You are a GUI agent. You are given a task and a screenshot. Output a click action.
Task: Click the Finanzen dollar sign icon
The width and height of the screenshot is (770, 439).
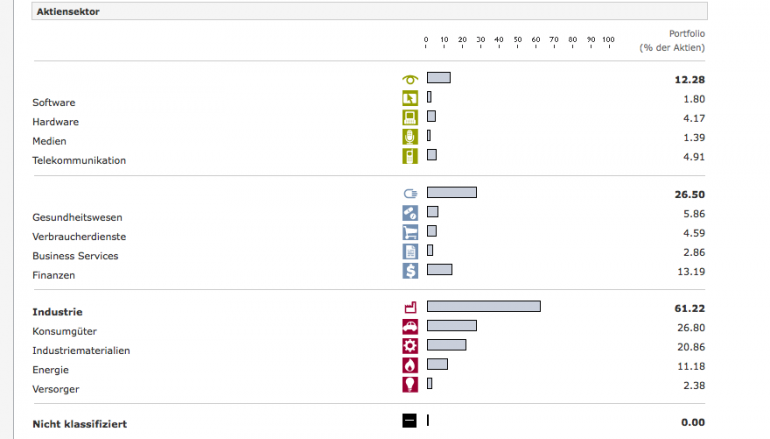tap(409, 270)
